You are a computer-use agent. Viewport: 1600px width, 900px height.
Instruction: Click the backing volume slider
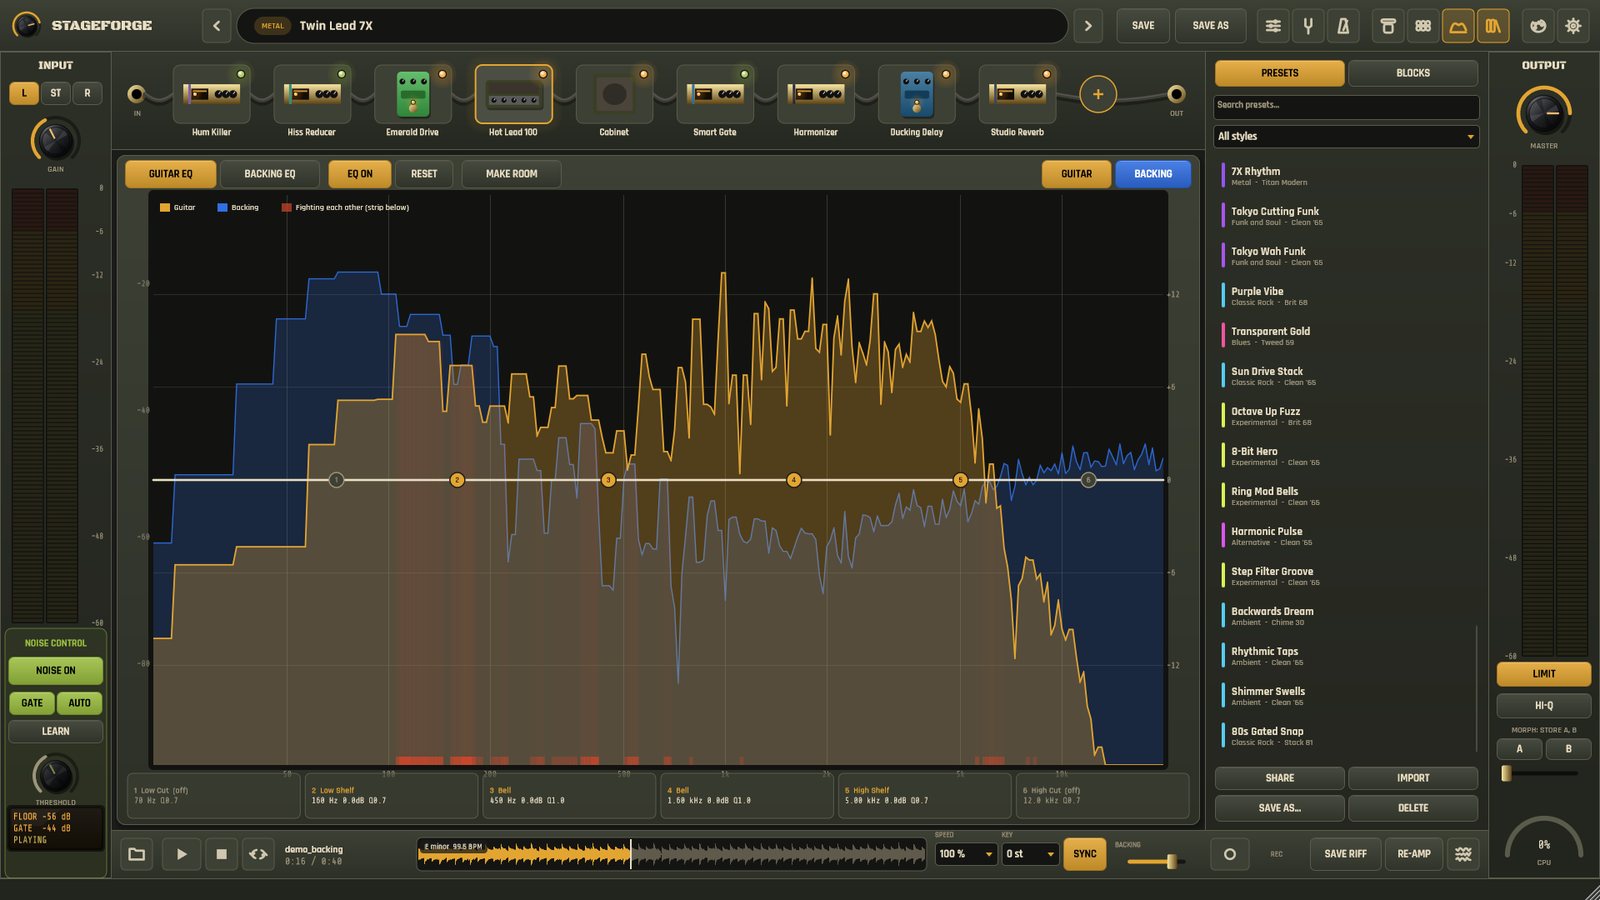(x=1156, y=861)
